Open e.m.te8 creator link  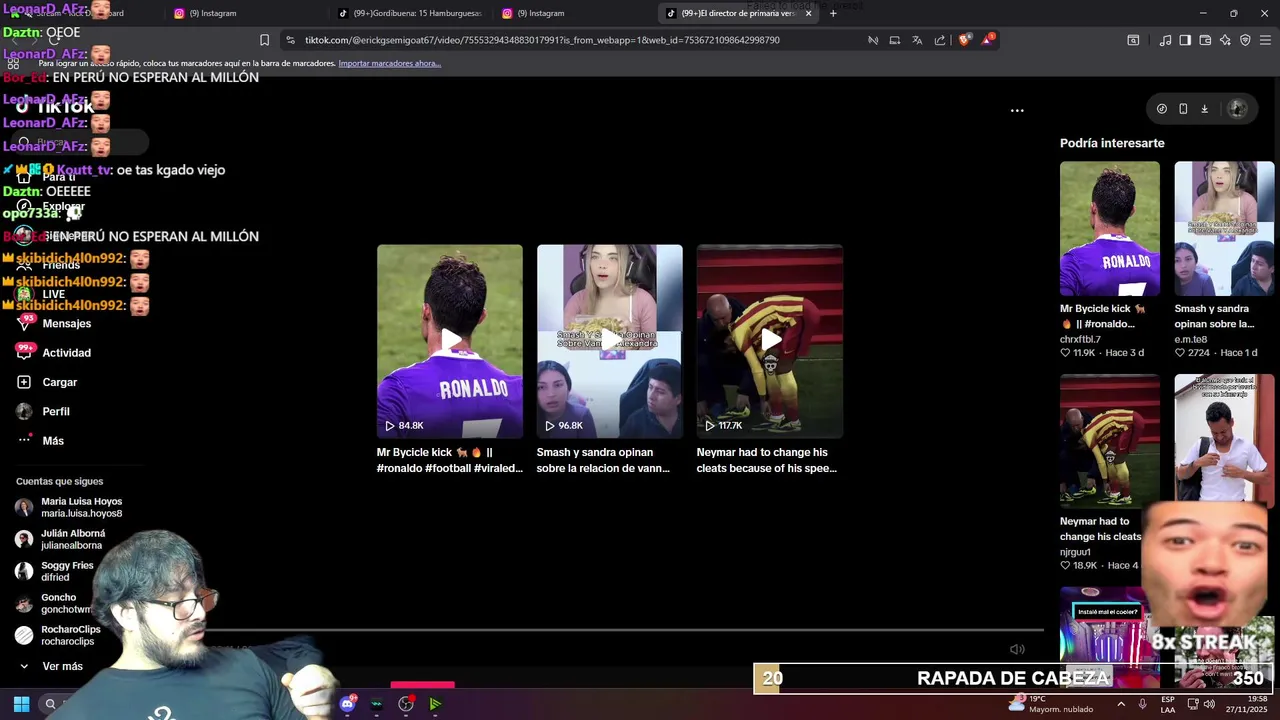pyautogui.click(x=1191, y=339)
